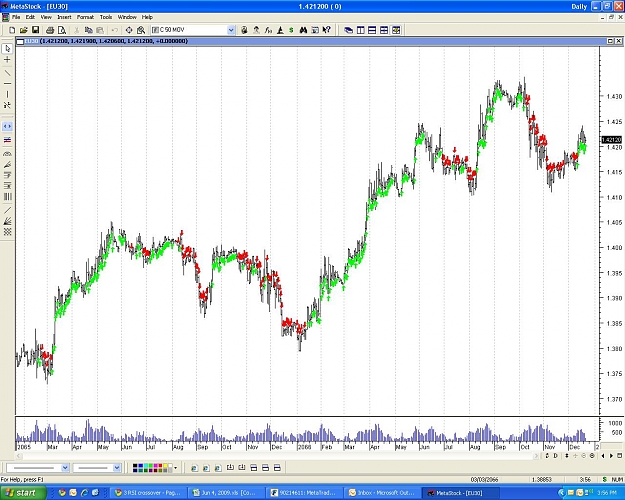Select the Gann grid tool
The image size is (625, 500).
coord(7,232)
